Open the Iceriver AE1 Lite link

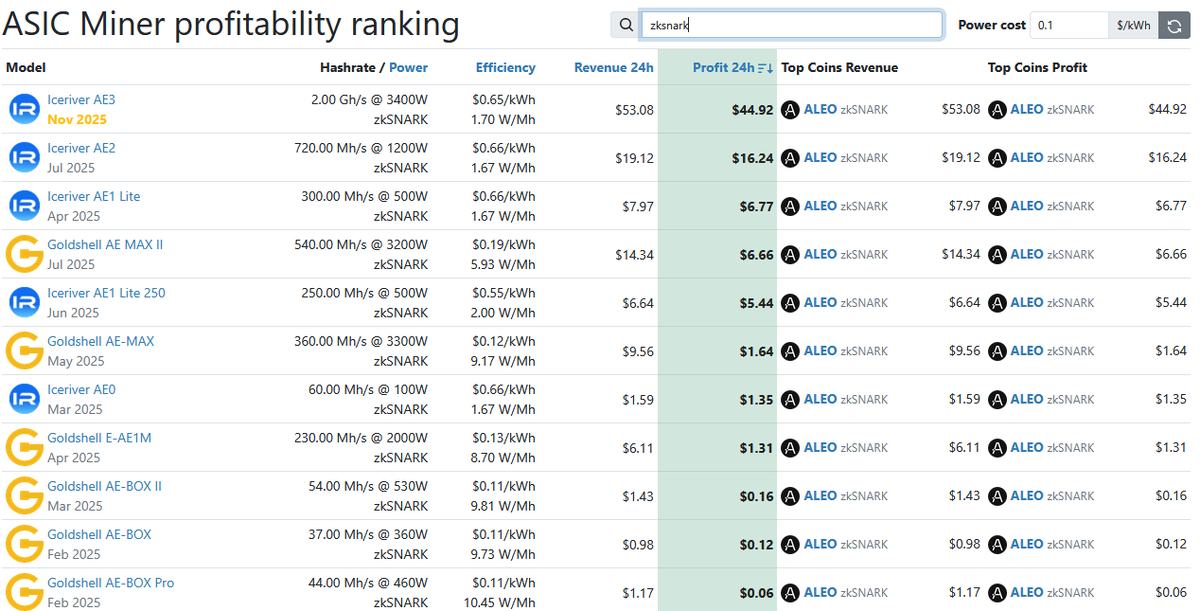coord(94,196)
